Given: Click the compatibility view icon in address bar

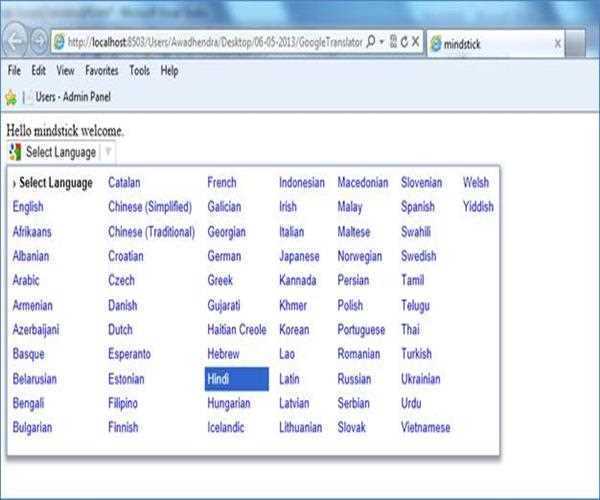Looking at the screenshot, I should point(392,42).
